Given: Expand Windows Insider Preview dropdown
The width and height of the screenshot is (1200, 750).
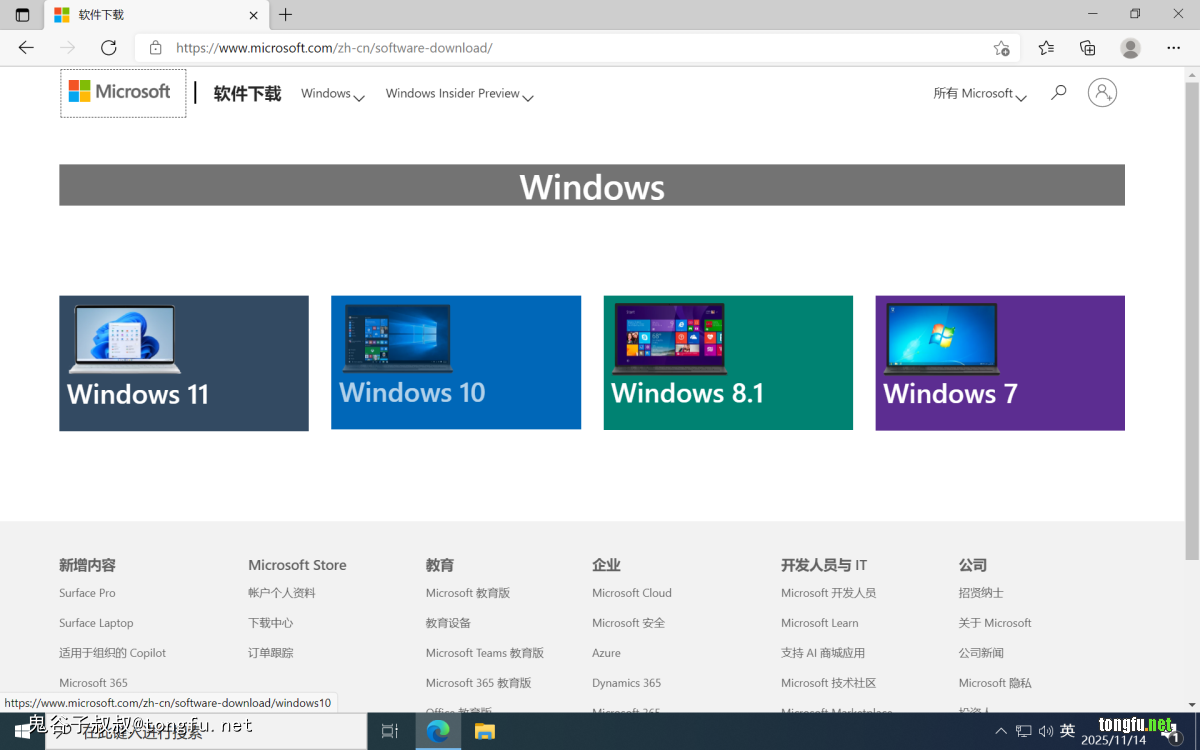Looking at the screenshot, I should [x=459, y=94].
